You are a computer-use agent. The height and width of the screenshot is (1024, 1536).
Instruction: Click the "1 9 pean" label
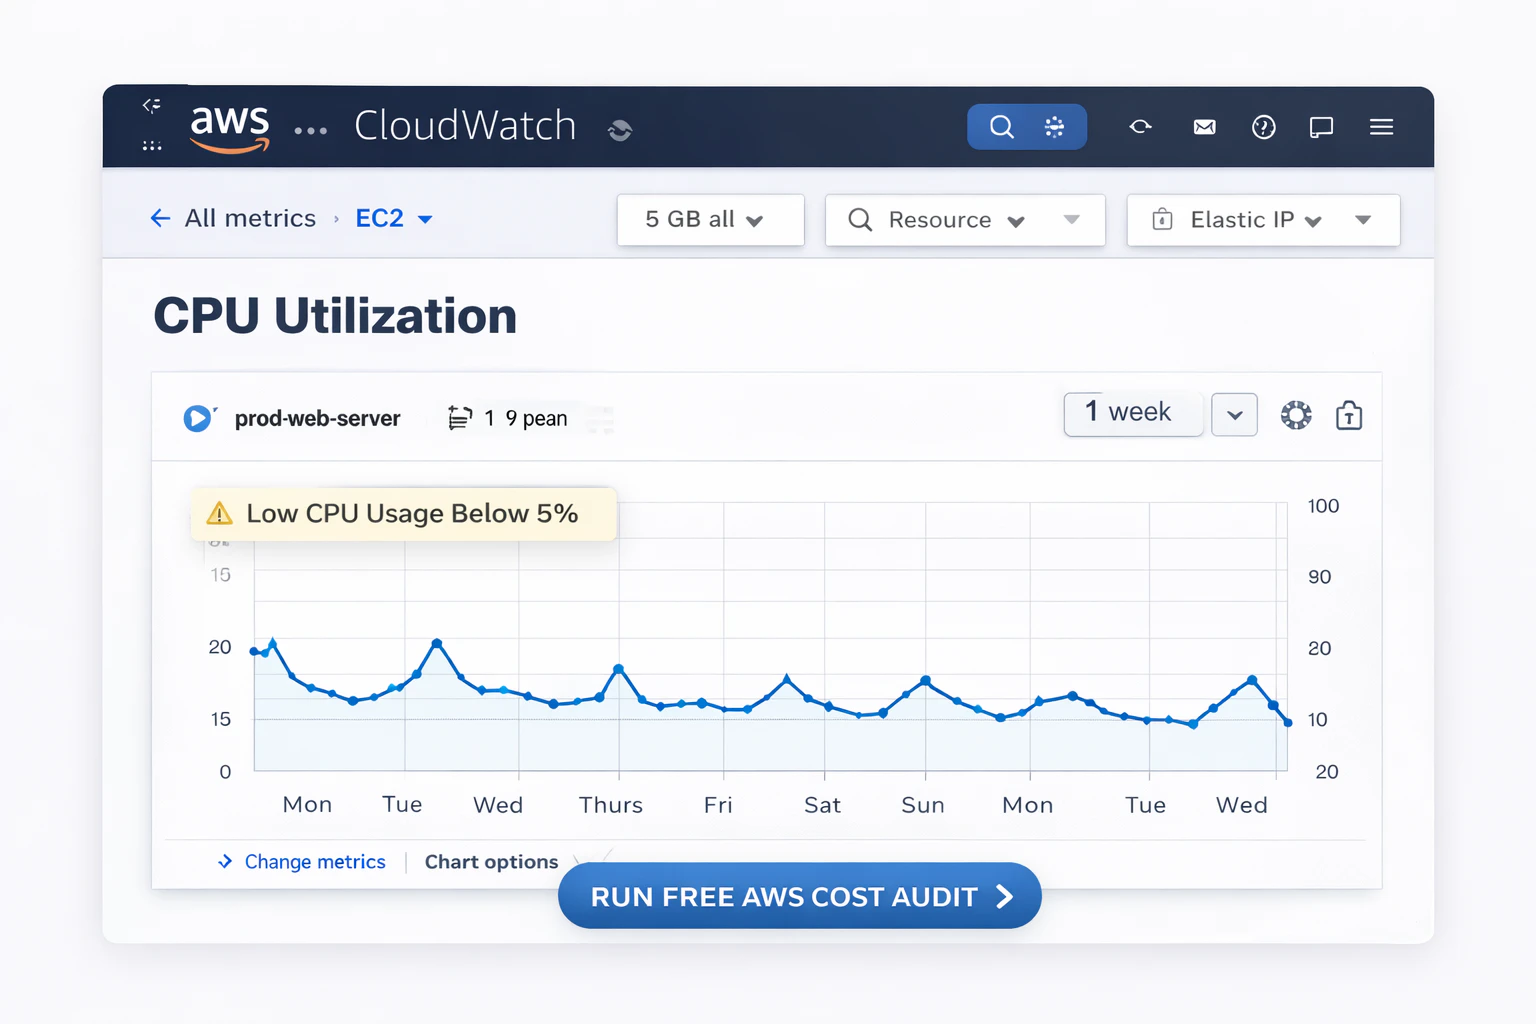tap(526, 418)
